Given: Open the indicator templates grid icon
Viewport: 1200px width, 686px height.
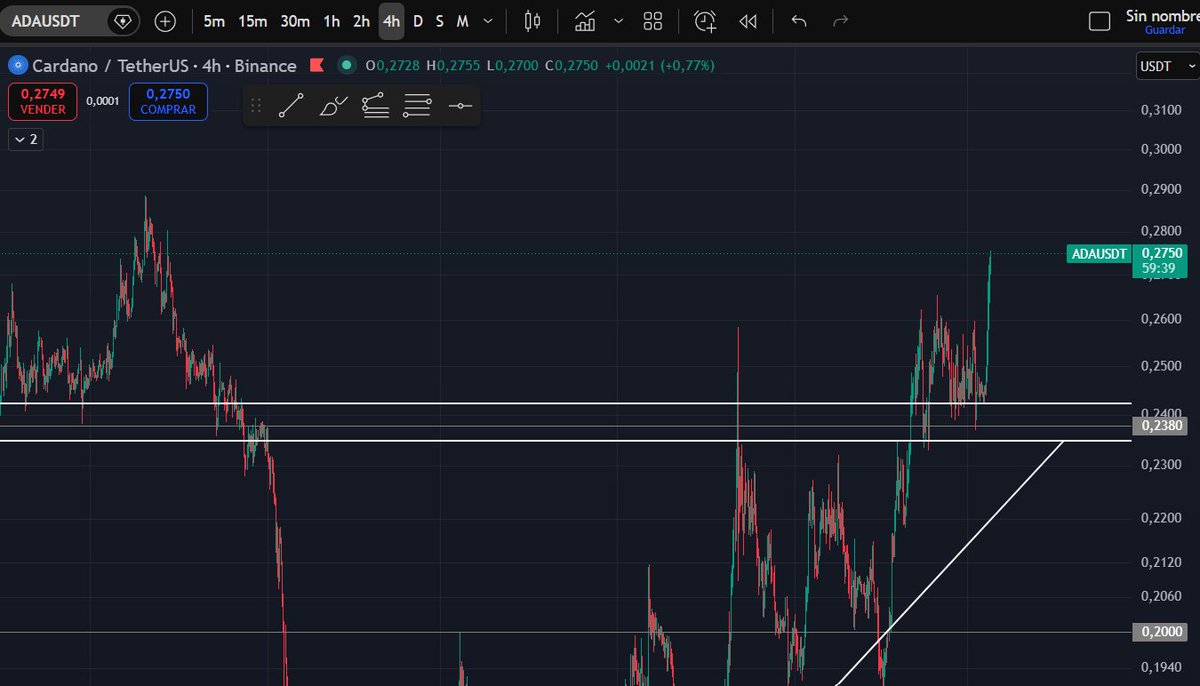Looking at the screenshot, I should [653, 20].
